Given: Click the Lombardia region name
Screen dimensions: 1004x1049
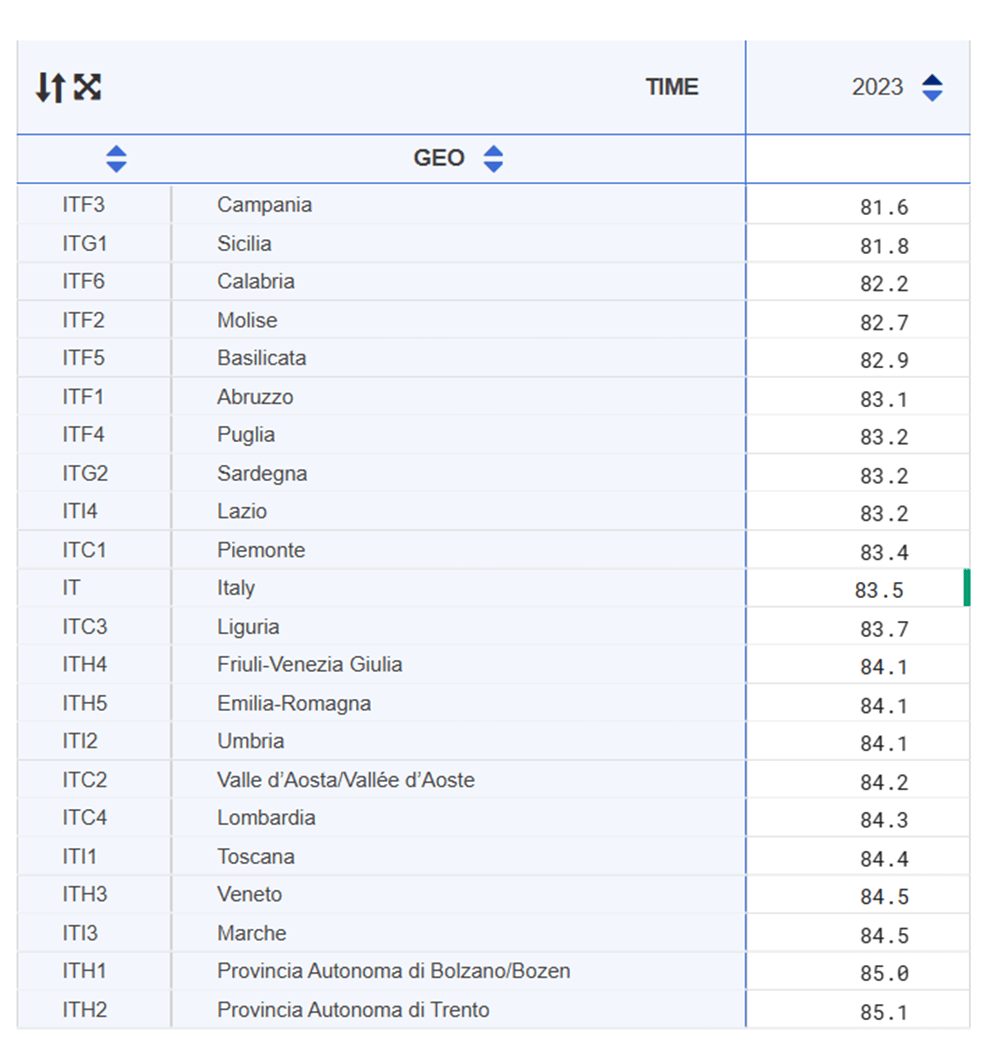Looking at the screenshot, I should pyautogui.click(x=266, y=818).
